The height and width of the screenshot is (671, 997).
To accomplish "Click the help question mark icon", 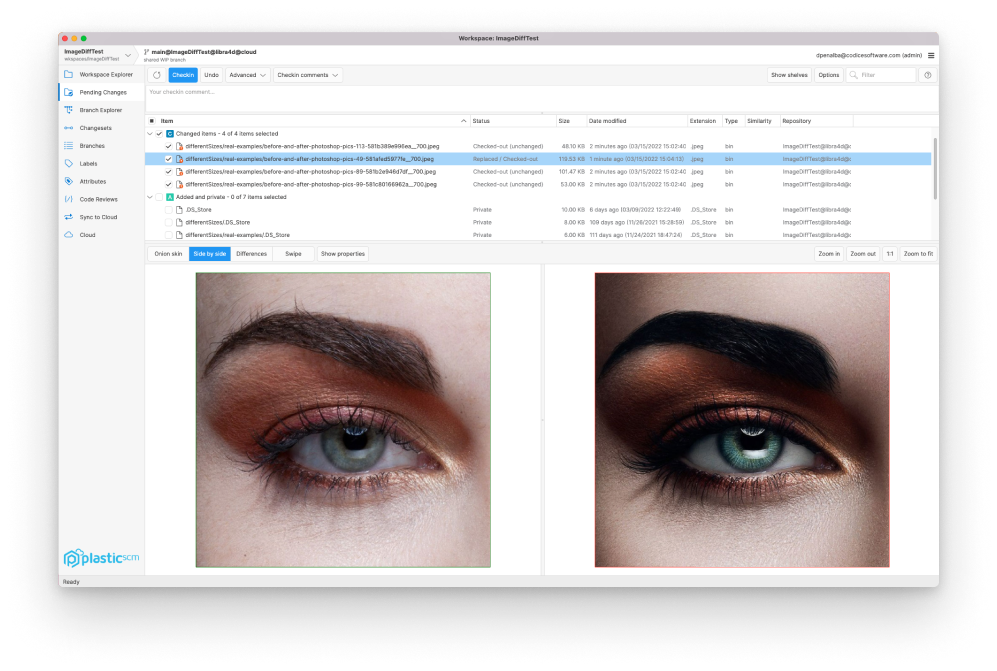I will (928, 75).
